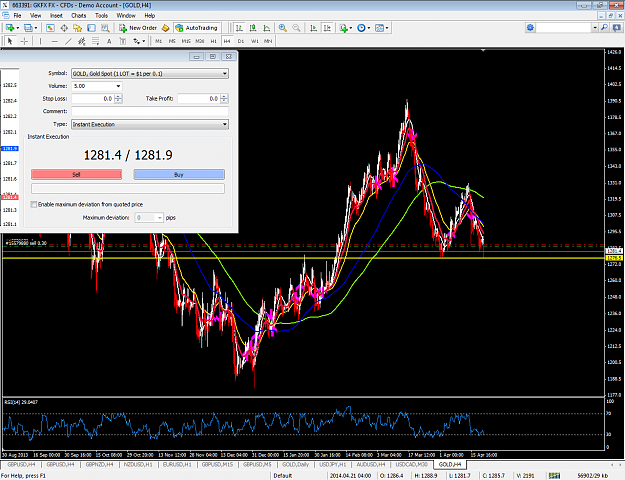Switch to M30 timeframe
625x480 pixels.
click(200, 41)
